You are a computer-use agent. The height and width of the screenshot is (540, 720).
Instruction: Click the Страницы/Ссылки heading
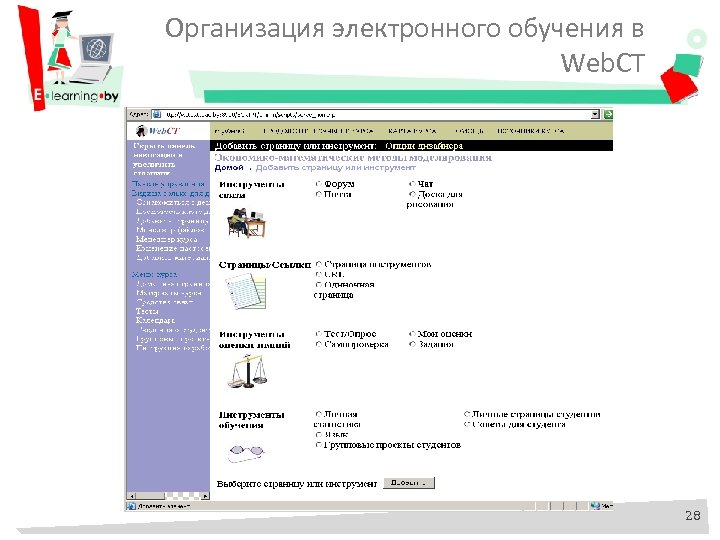click(x=265, y=265)
